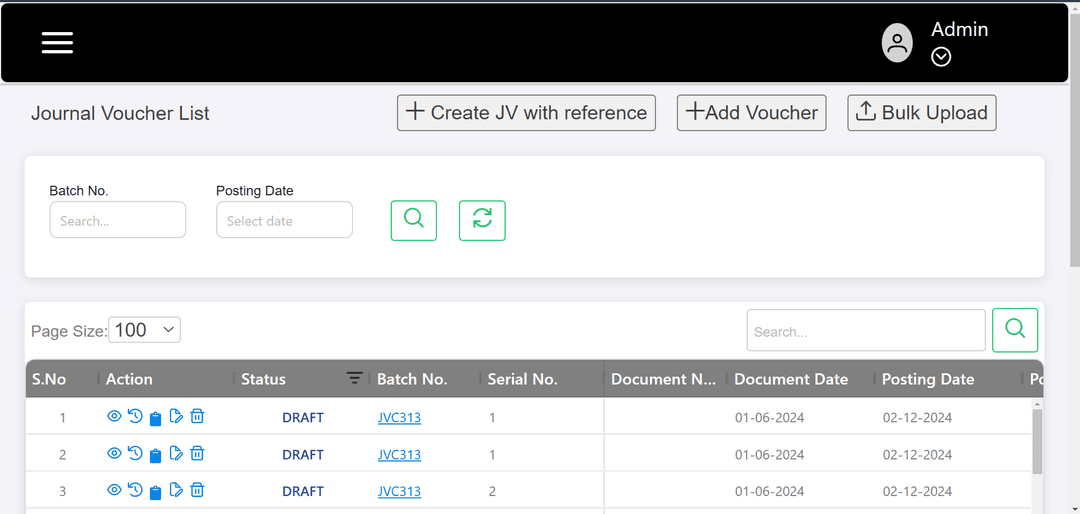Click Create JV with reference button

click(x=526, y=113)
